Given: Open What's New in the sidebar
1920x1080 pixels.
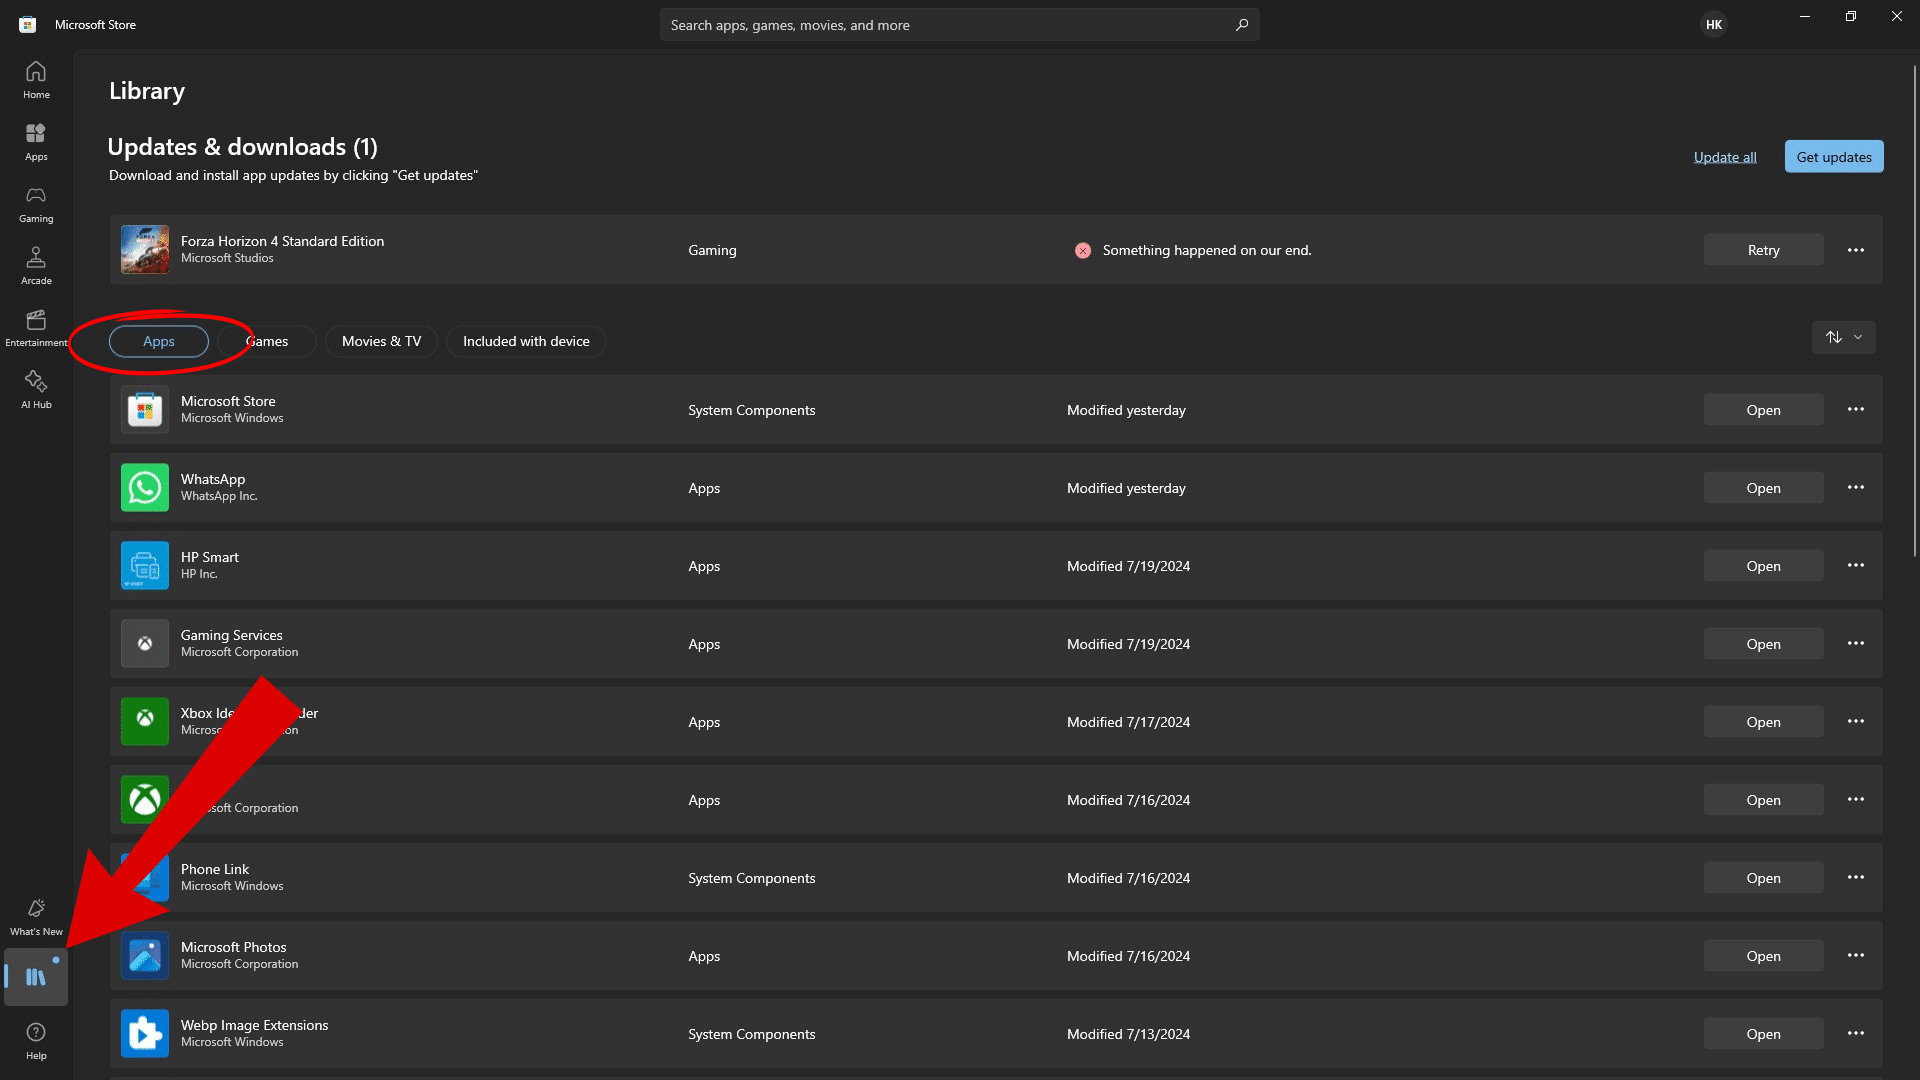Looking at the screenshot, I should coord(36,917).
